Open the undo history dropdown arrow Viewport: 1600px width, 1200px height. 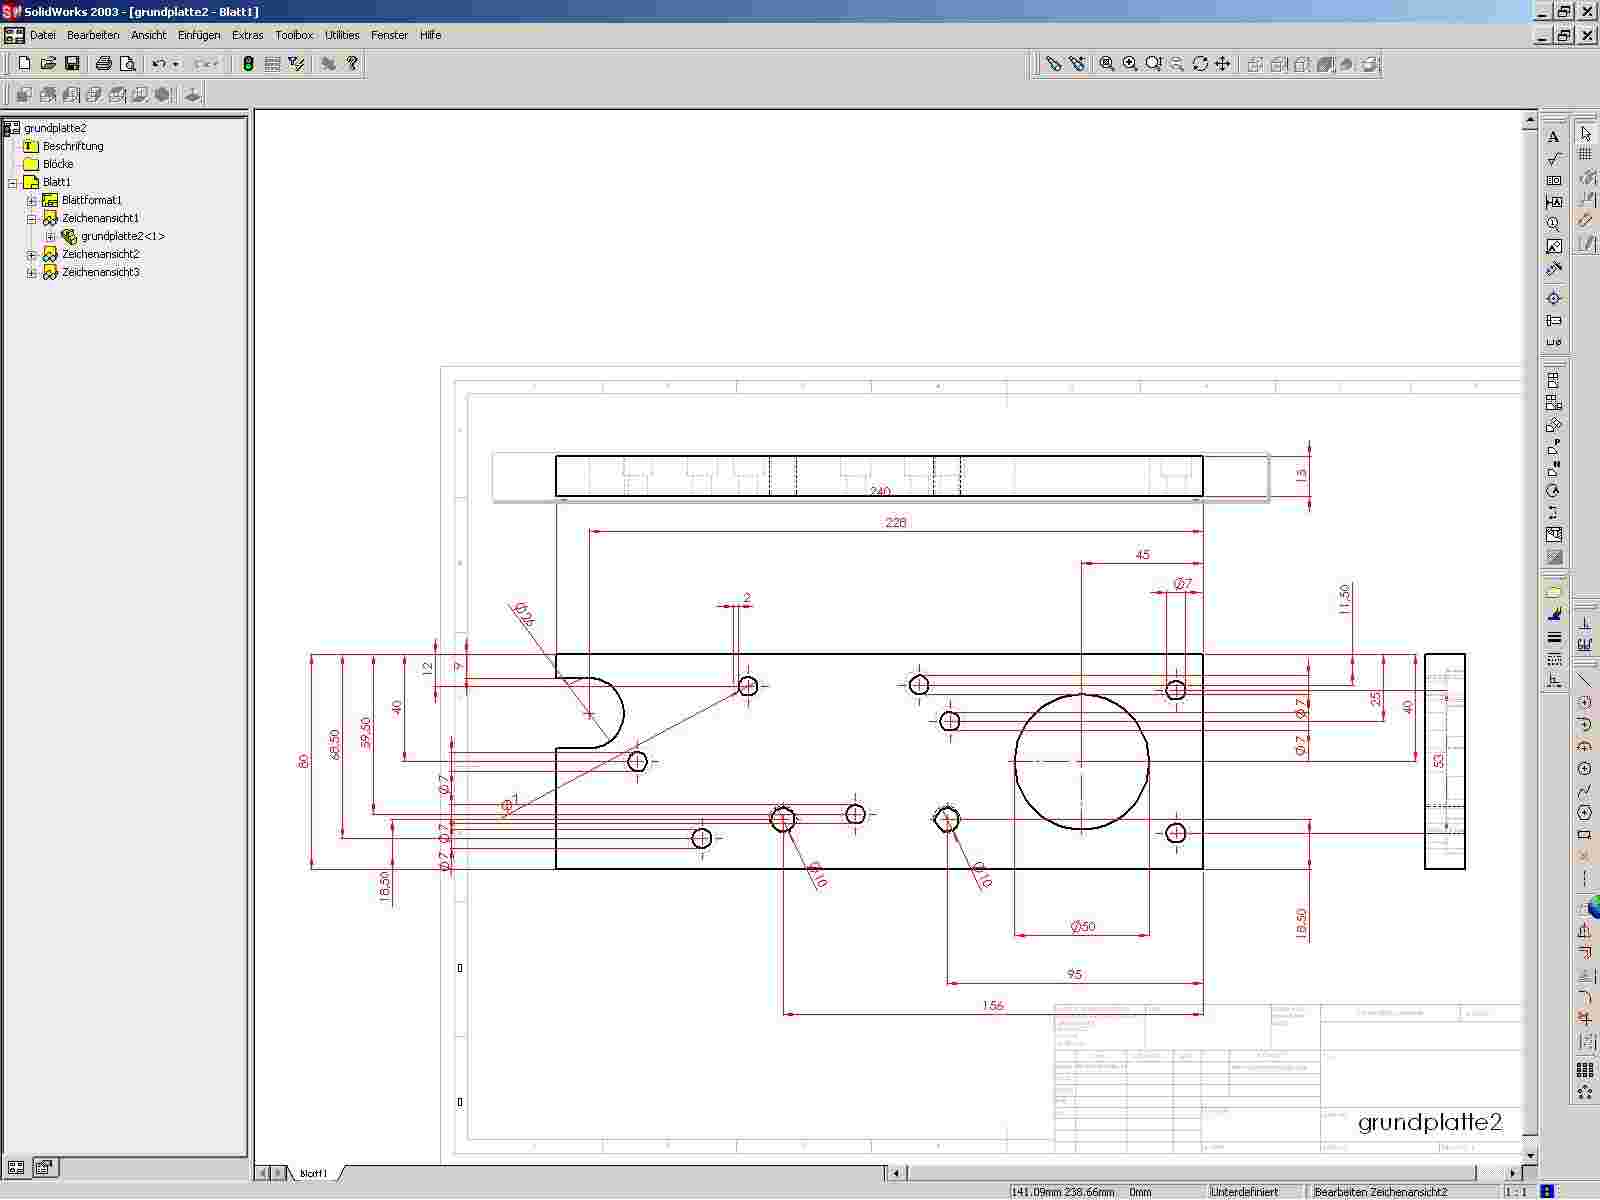(x=176, y=64)
